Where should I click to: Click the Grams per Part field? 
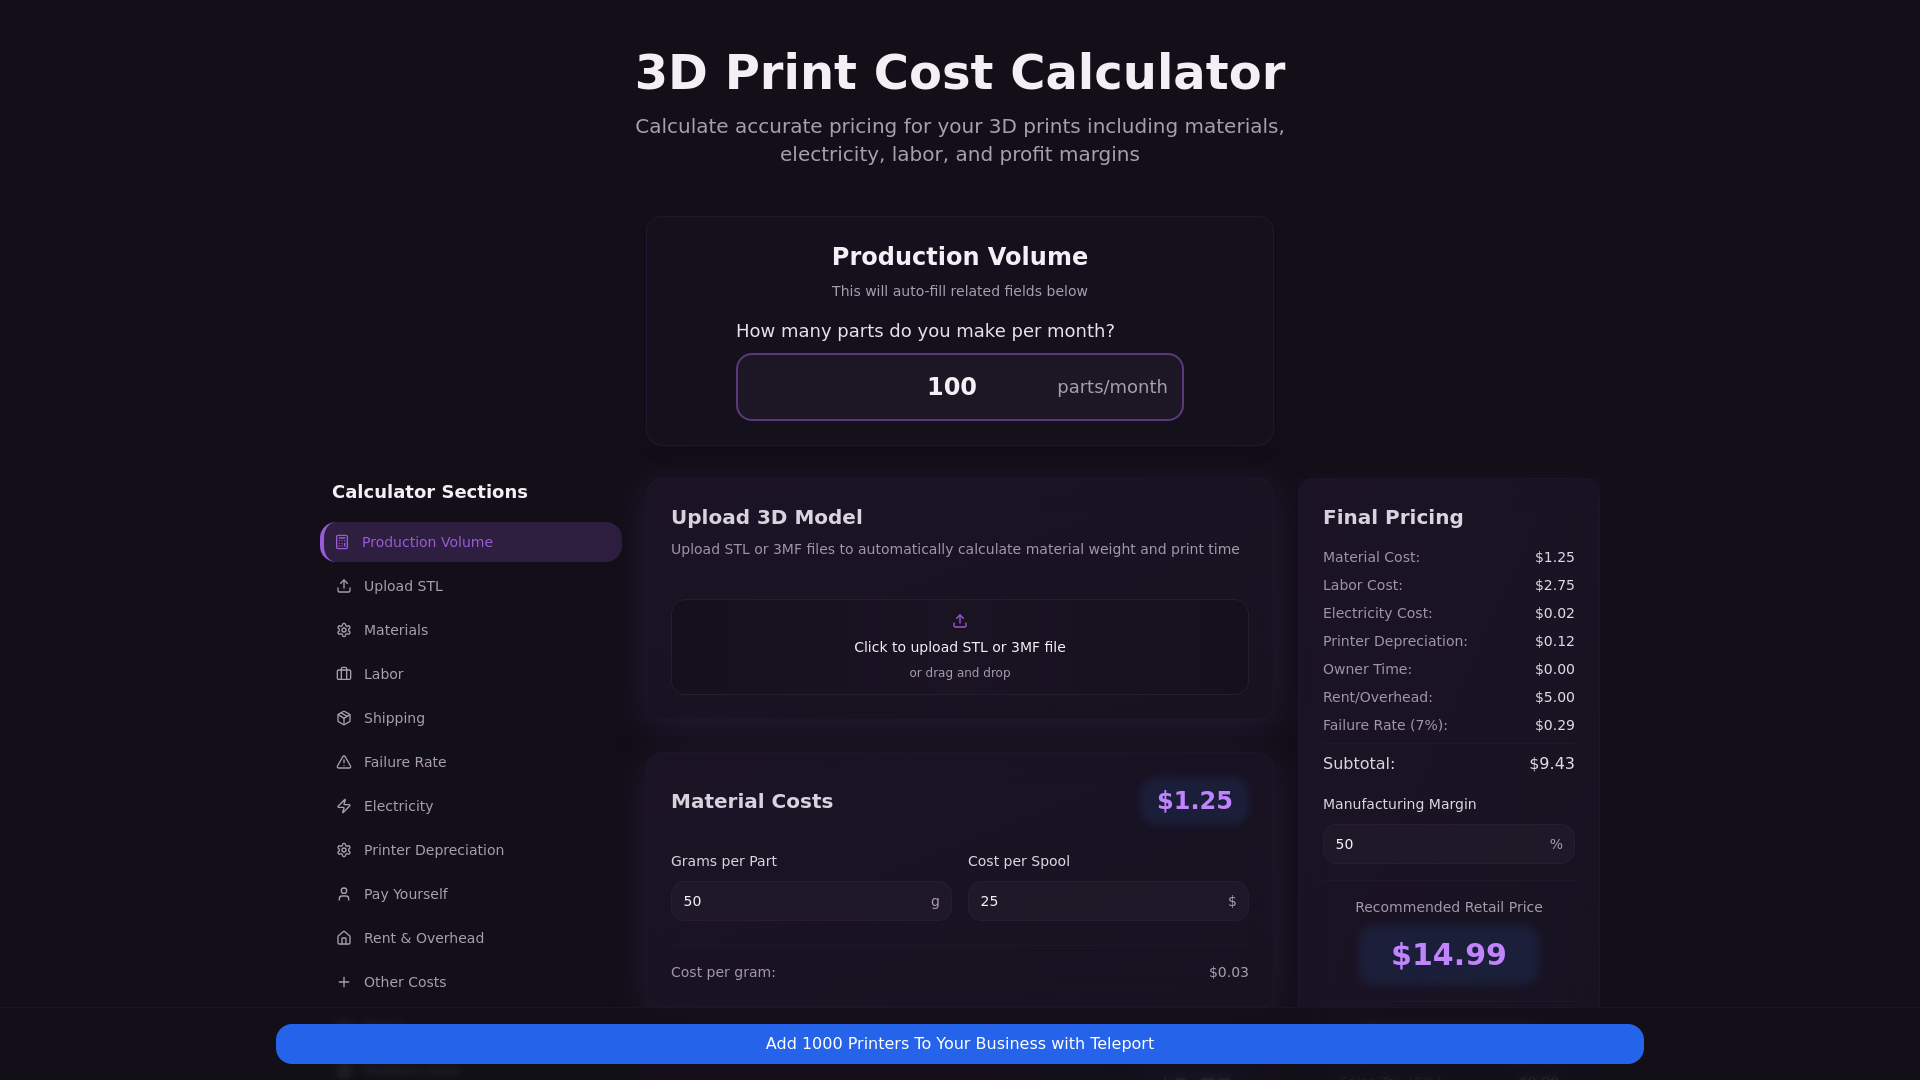pos(800,901)
